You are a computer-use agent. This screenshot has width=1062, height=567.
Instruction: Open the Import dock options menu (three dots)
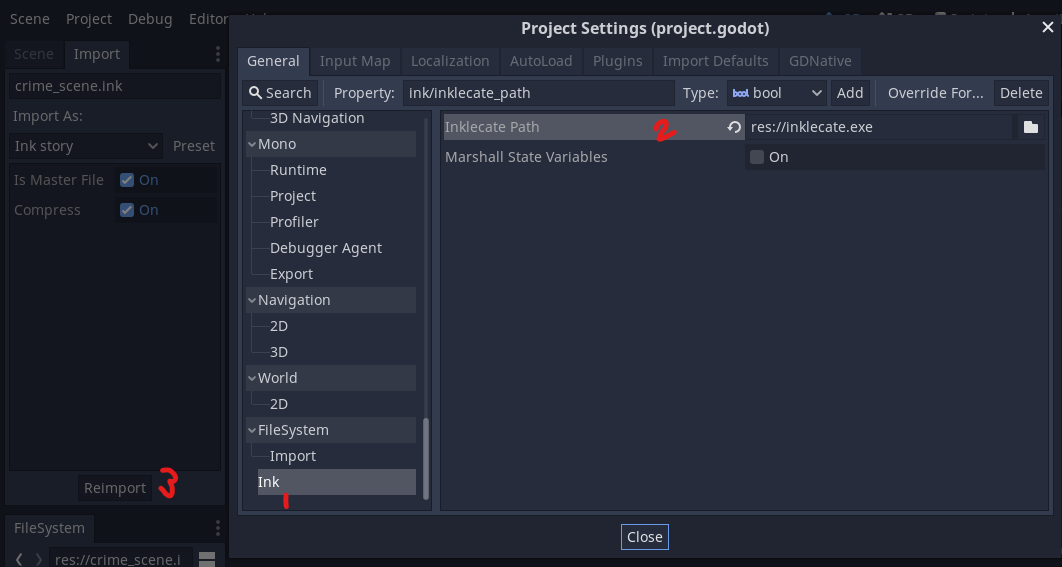click(217, 54)
